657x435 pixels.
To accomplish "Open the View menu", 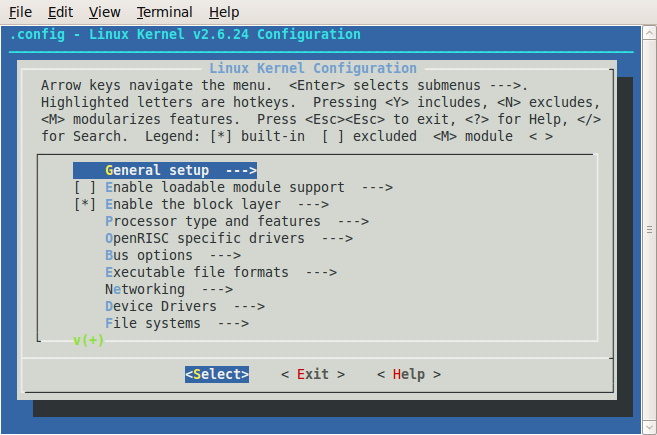I will click(x=104, y=12).
